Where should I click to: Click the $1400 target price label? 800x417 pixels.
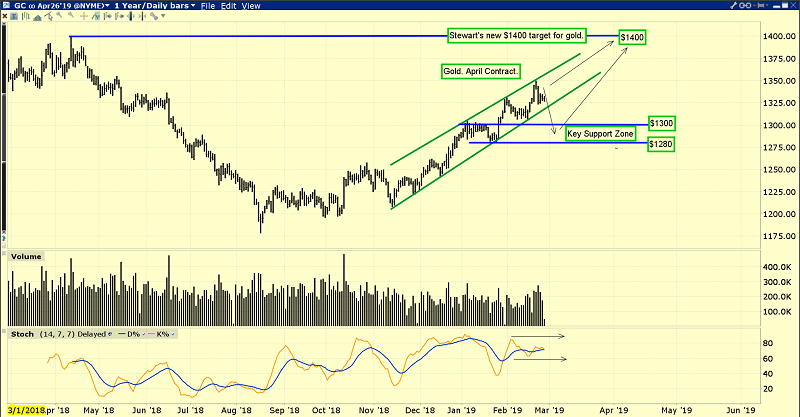(x=631, y=37)
